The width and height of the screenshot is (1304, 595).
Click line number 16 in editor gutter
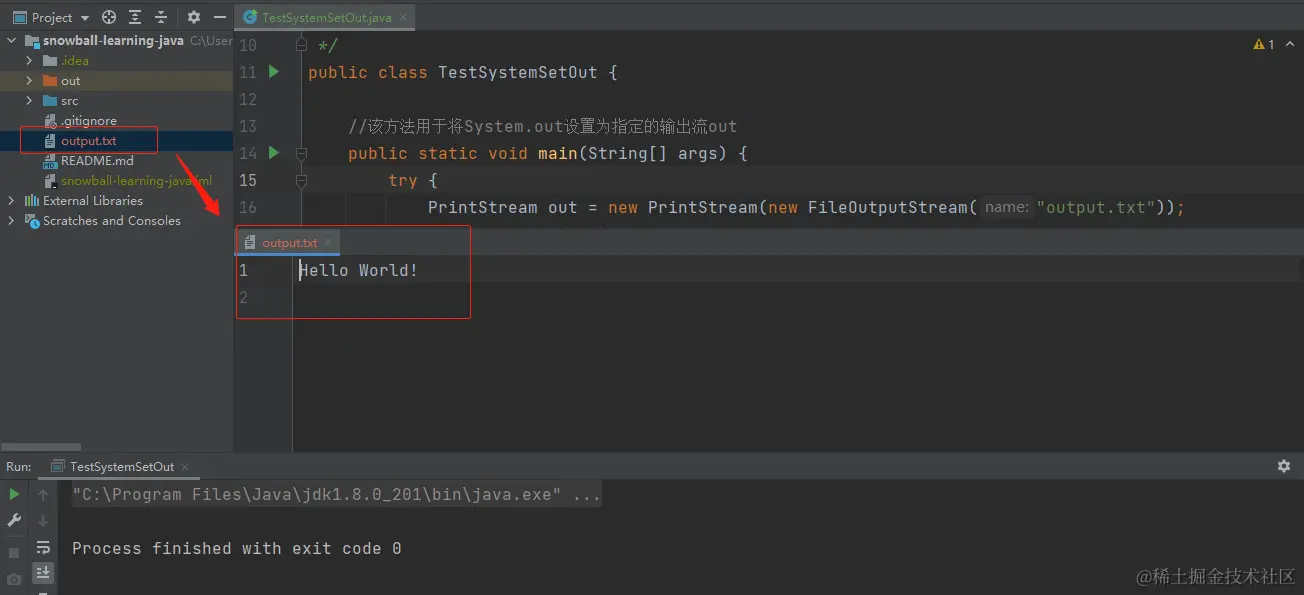(248, 207)
